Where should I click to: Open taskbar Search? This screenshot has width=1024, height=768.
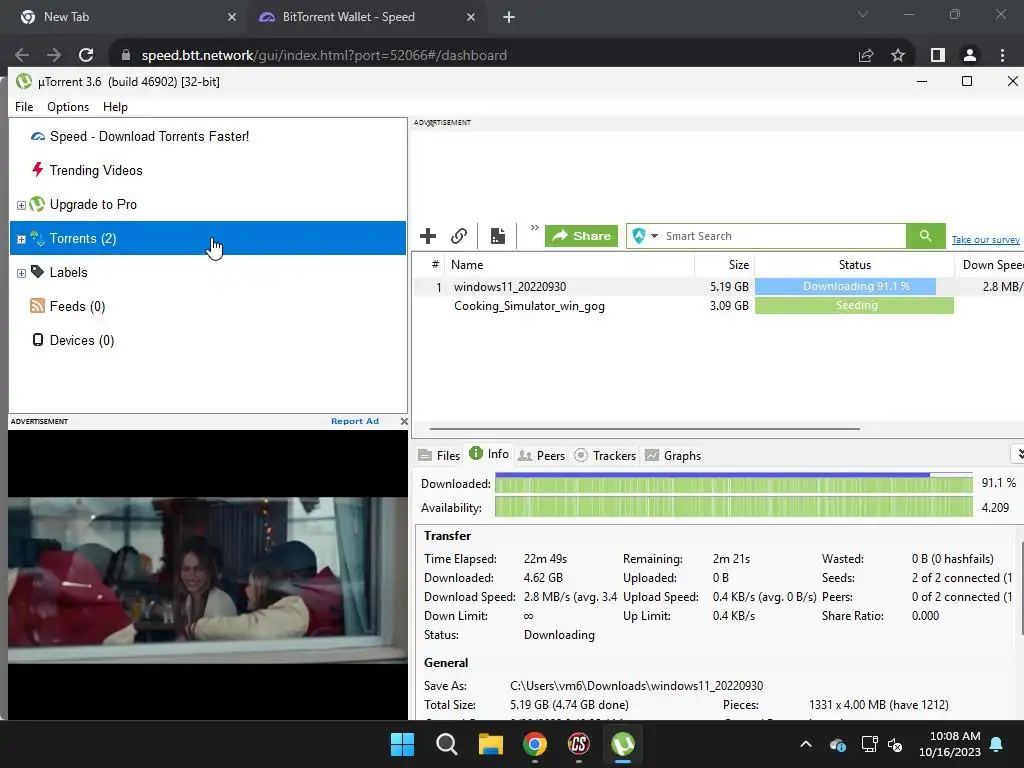pyautogui.click(x=447, y=744)
